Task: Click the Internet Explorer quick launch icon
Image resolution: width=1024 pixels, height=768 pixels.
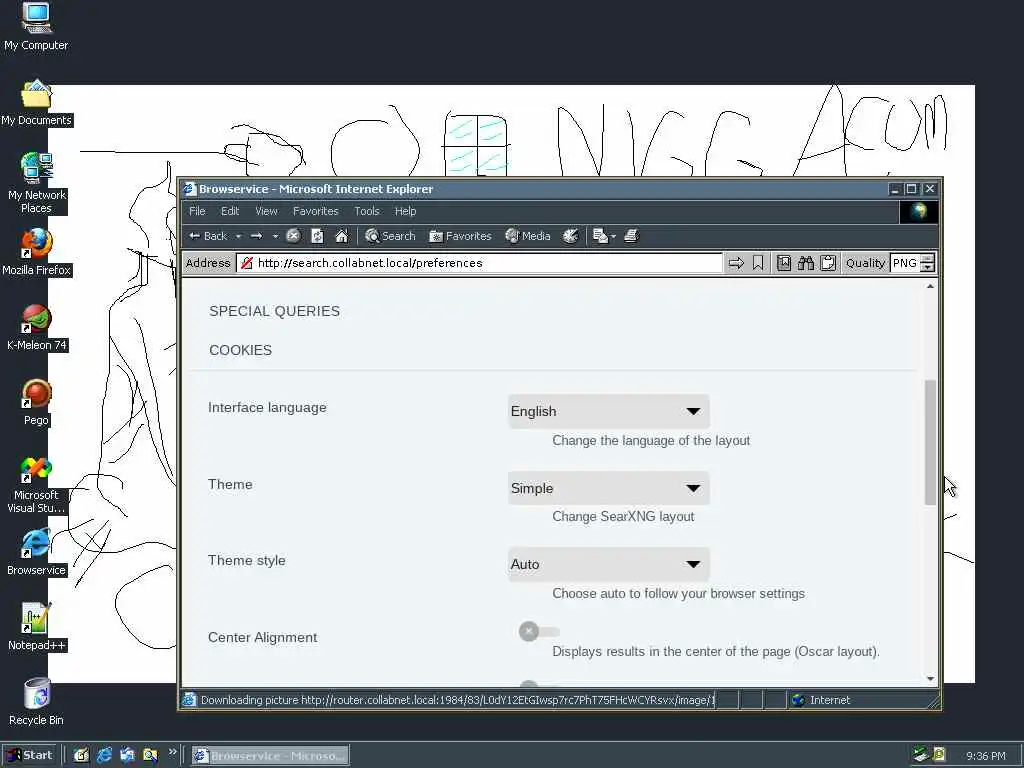Action: coord(104,756)
